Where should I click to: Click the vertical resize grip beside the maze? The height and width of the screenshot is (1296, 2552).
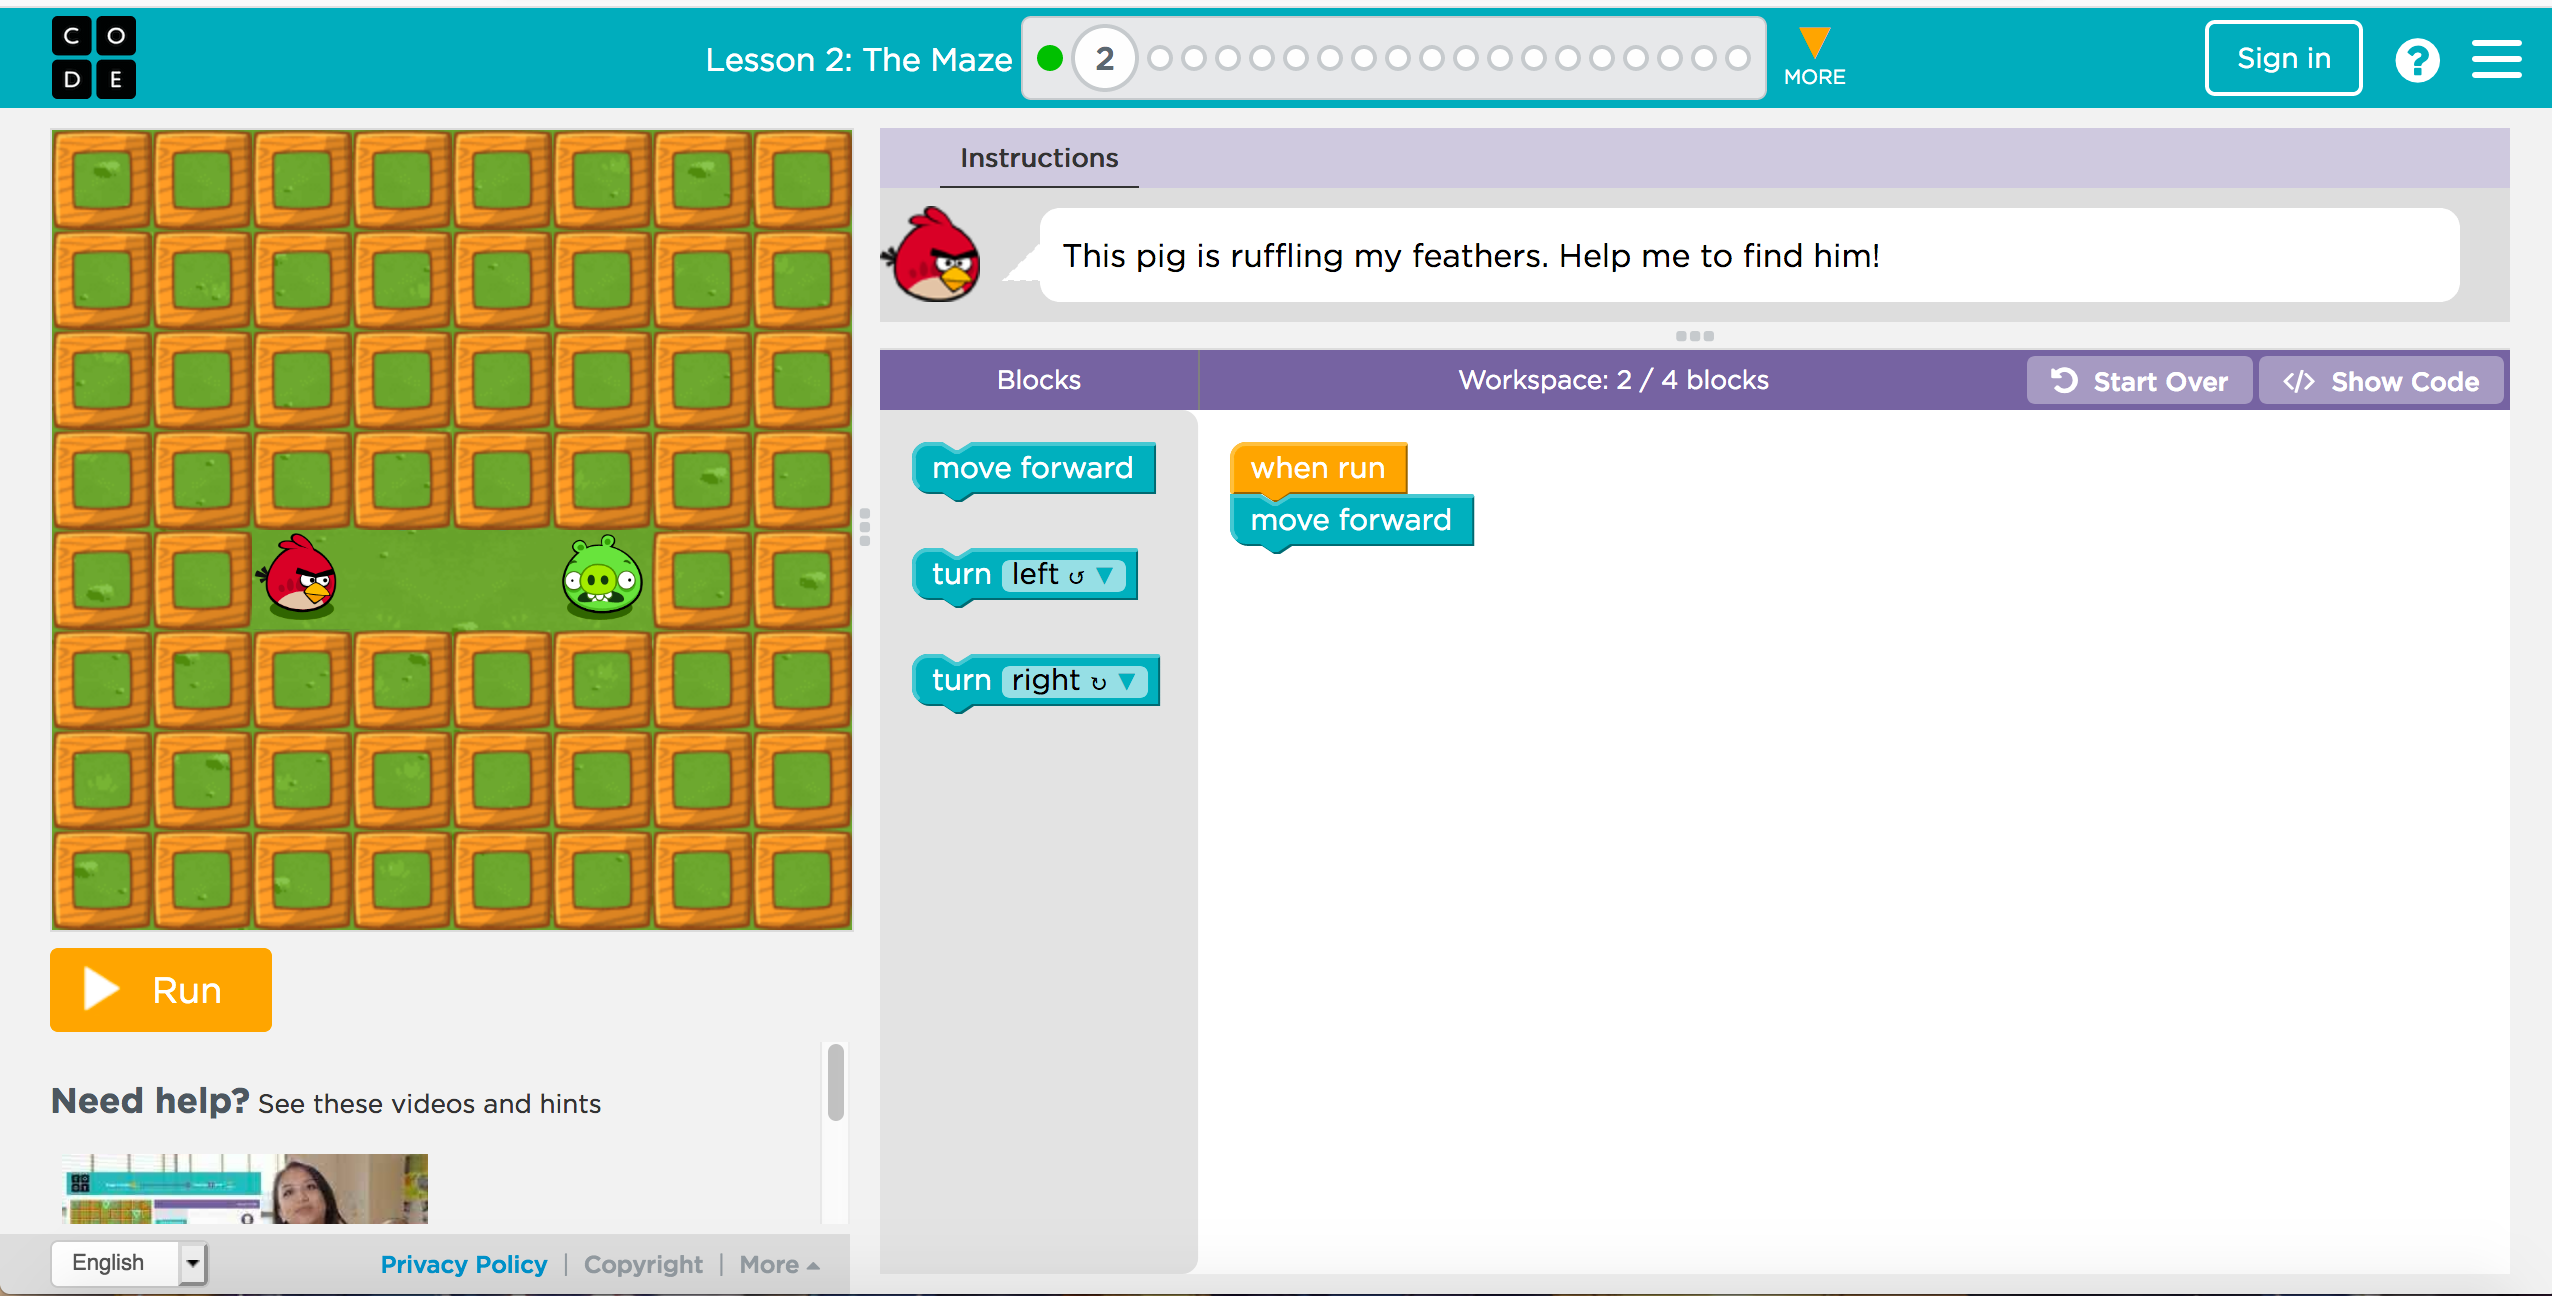[865, 527]
